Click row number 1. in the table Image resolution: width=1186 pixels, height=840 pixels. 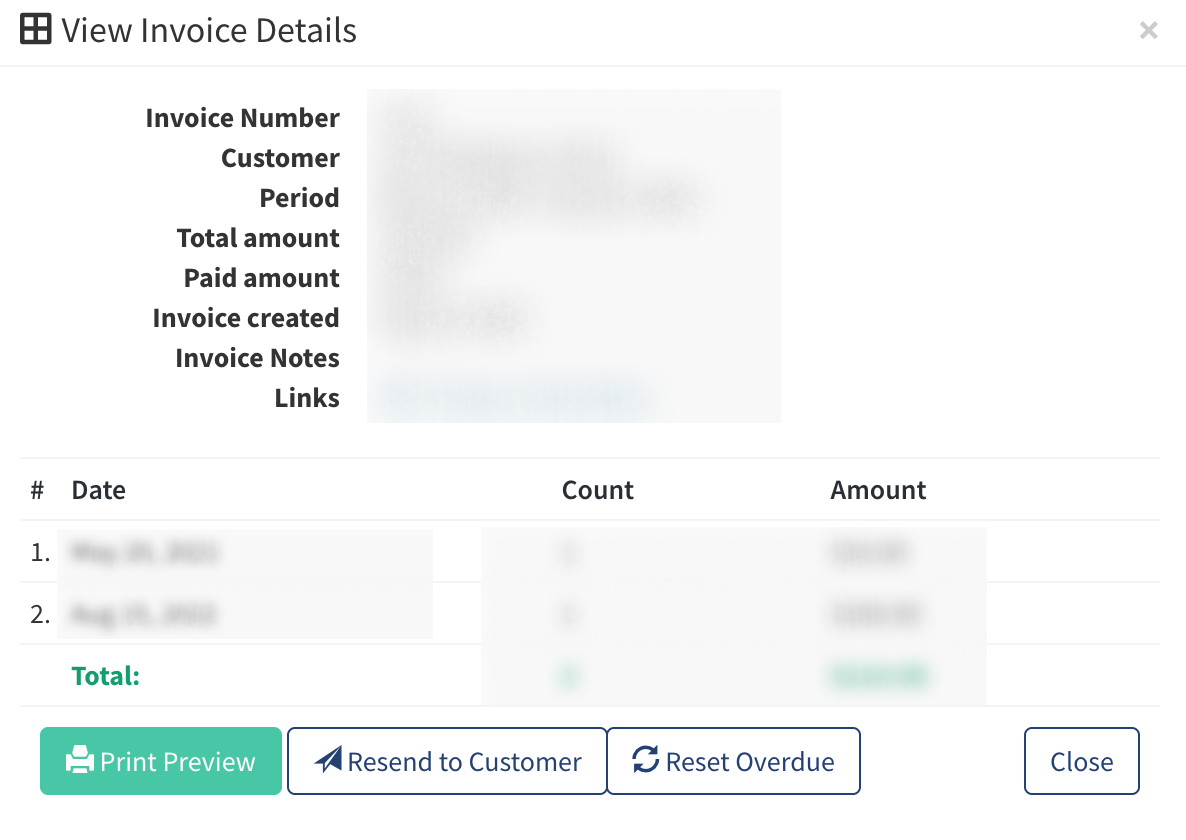click(x=40, y=553)
